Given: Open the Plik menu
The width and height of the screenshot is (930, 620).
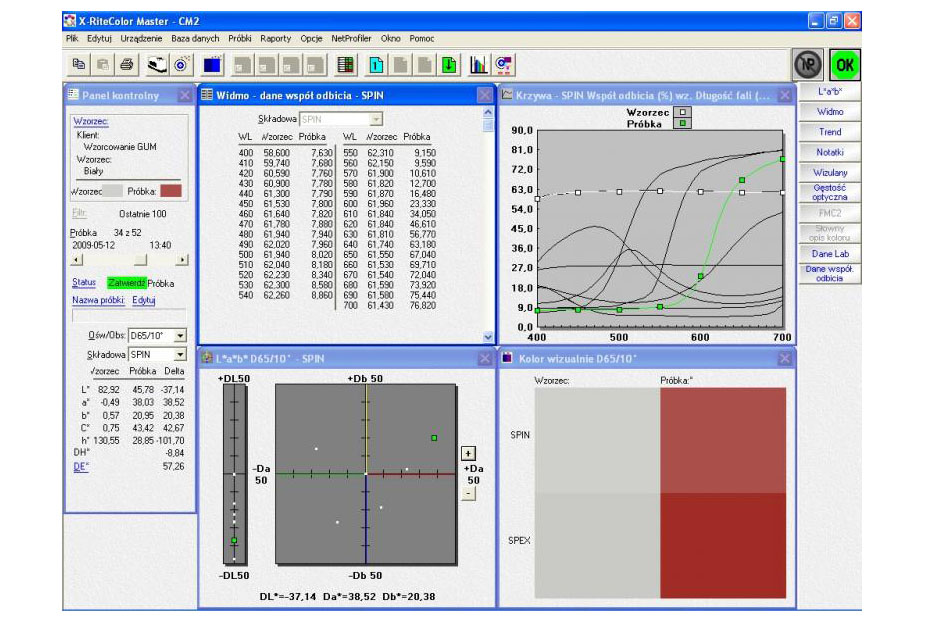Looking at the screenshot, I should pos(72,39).
